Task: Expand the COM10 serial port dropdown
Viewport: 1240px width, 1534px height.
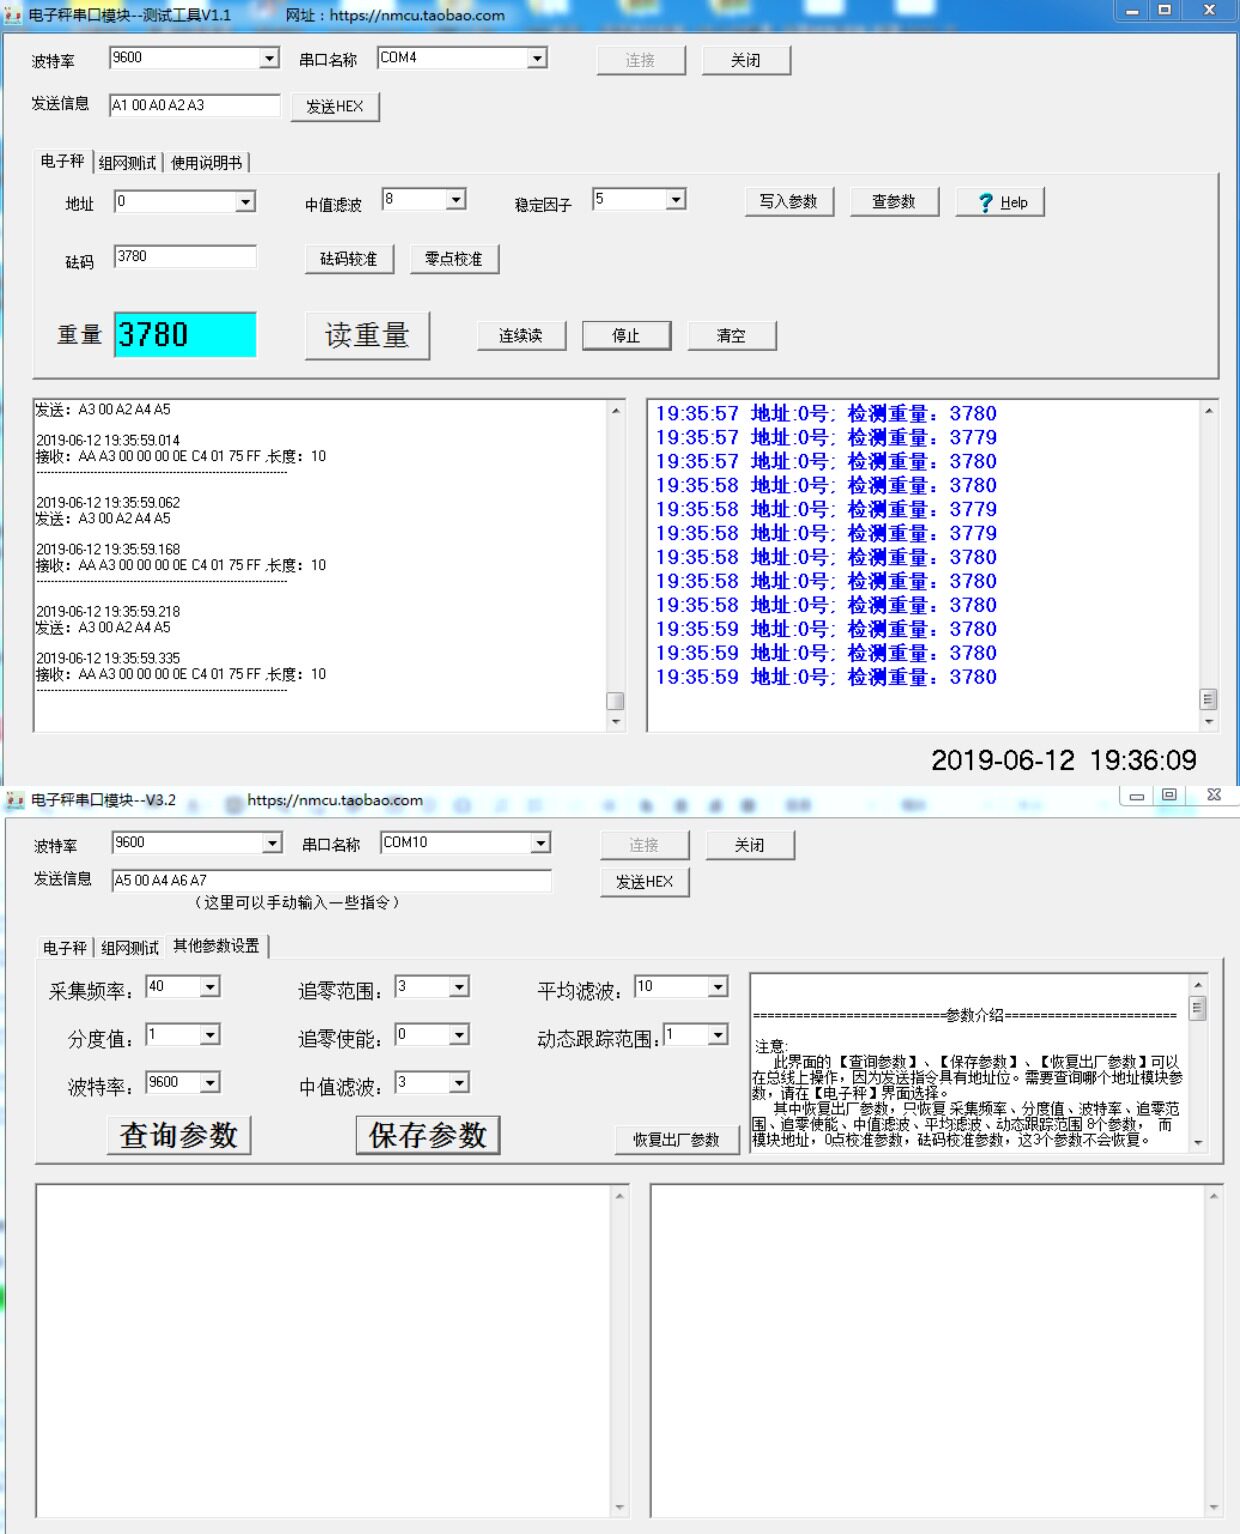Action: 541,843
